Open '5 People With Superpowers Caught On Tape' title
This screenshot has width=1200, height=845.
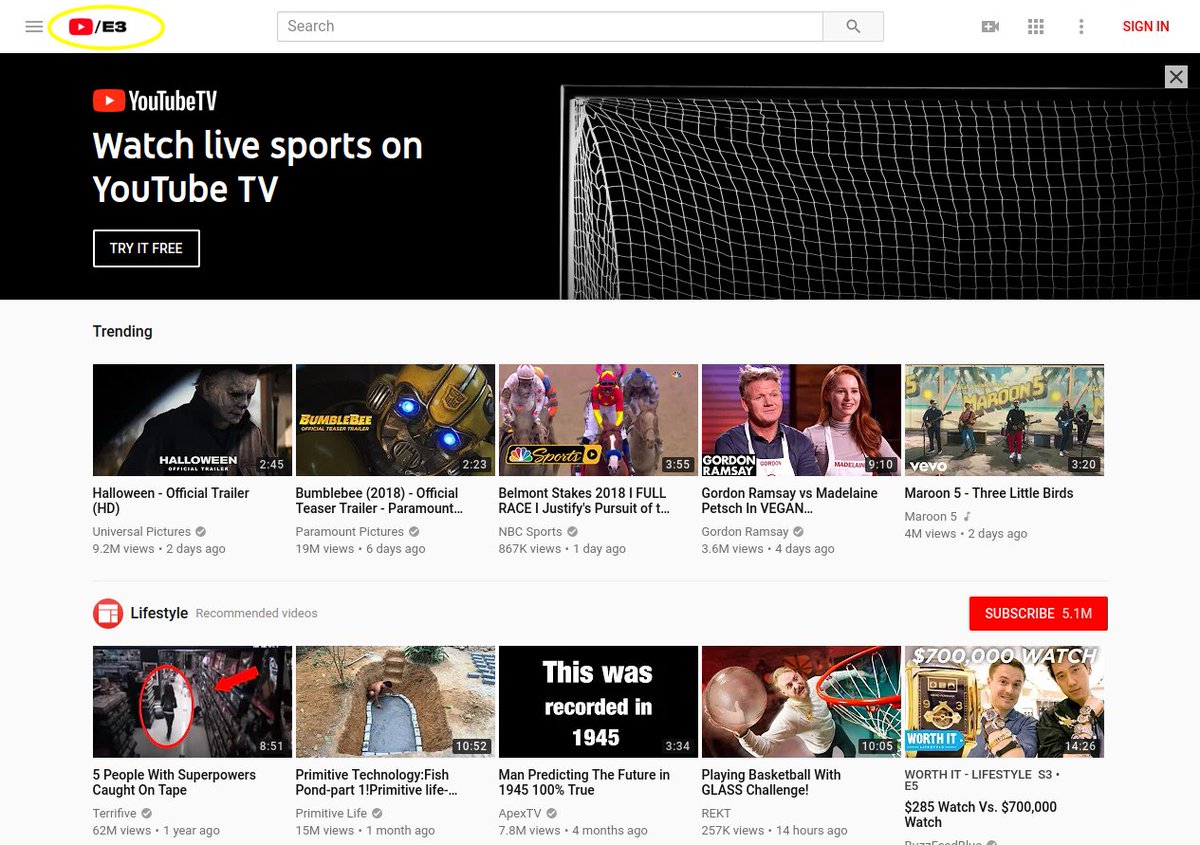(174, 783)
